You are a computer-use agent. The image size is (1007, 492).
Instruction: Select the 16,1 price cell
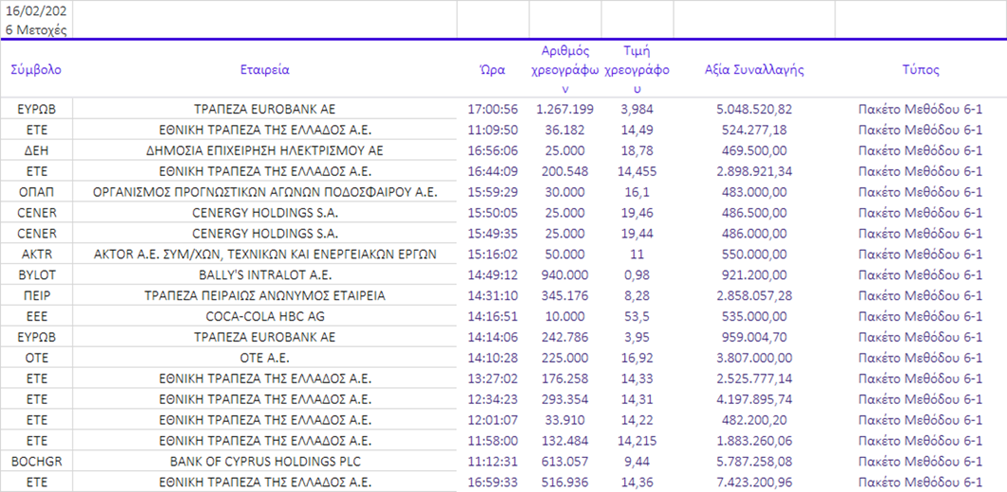pos(637,192)
